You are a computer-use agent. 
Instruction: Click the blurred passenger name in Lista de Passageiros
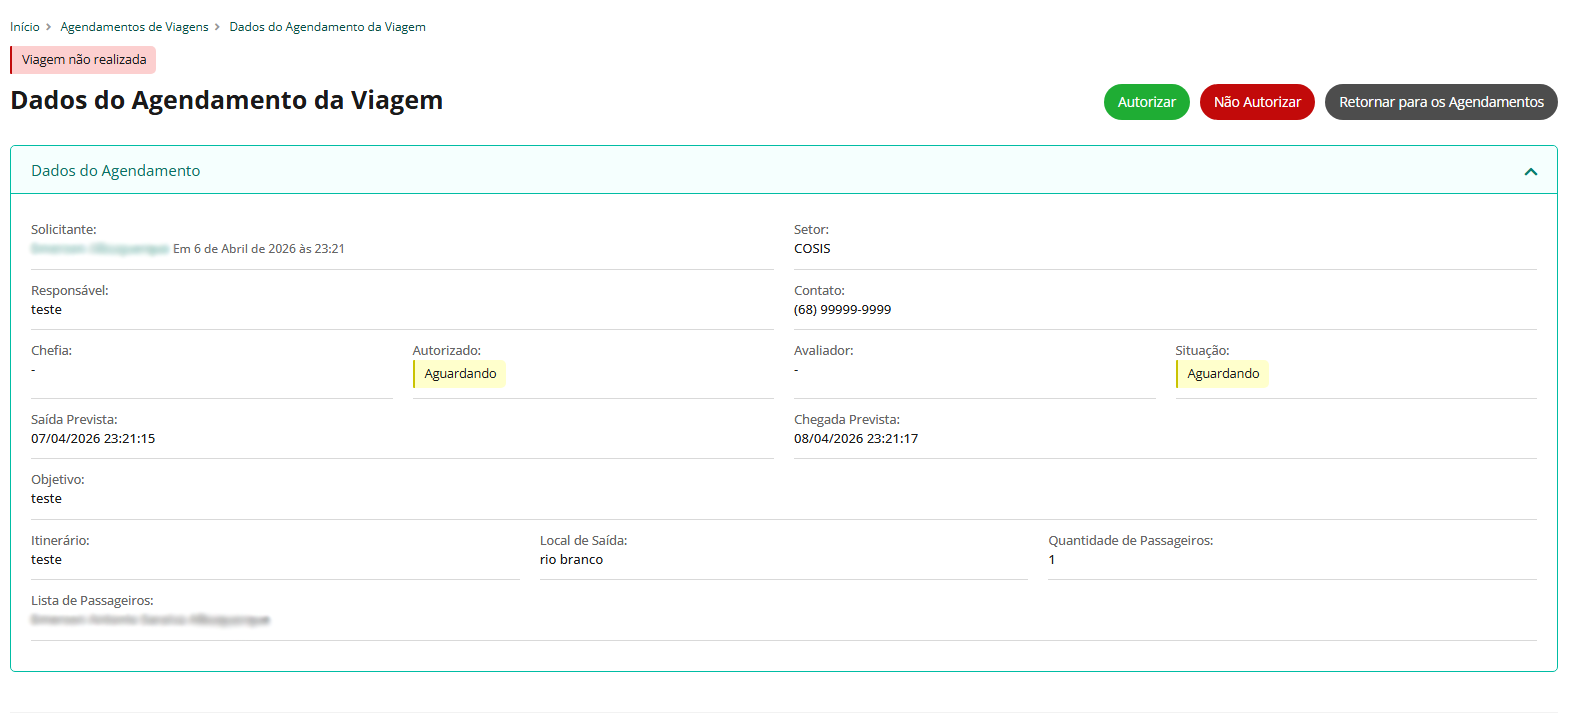(150, 620)
